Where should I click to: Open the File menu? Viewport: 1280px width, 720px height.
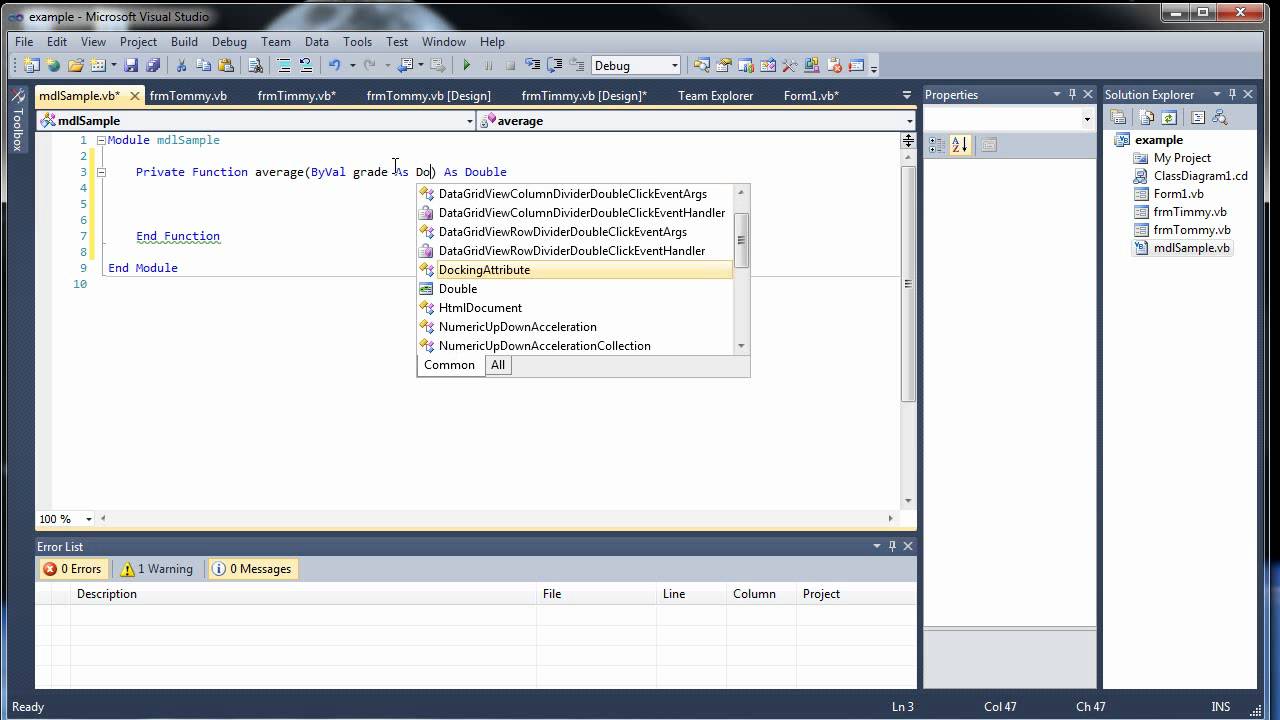coord(24,42)
